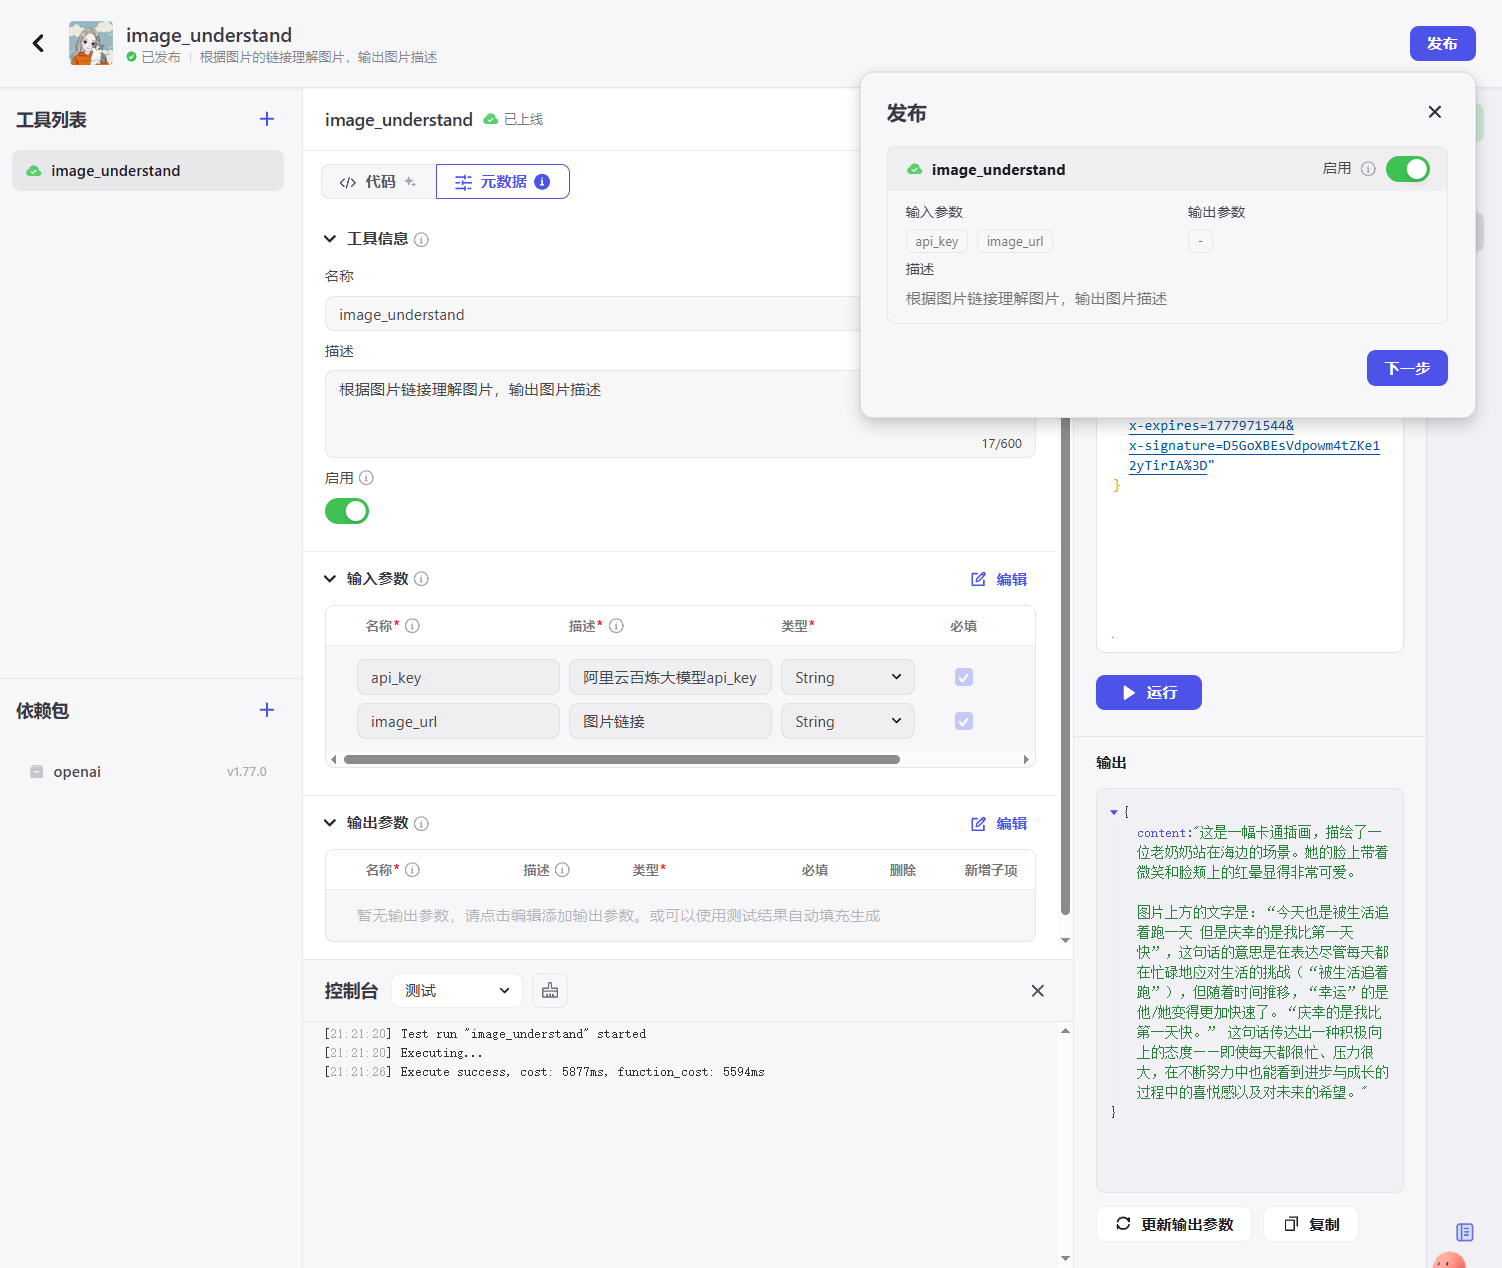Click the 下一步 button
Screen dimensions: 1502x1268
click(1407, 368)
